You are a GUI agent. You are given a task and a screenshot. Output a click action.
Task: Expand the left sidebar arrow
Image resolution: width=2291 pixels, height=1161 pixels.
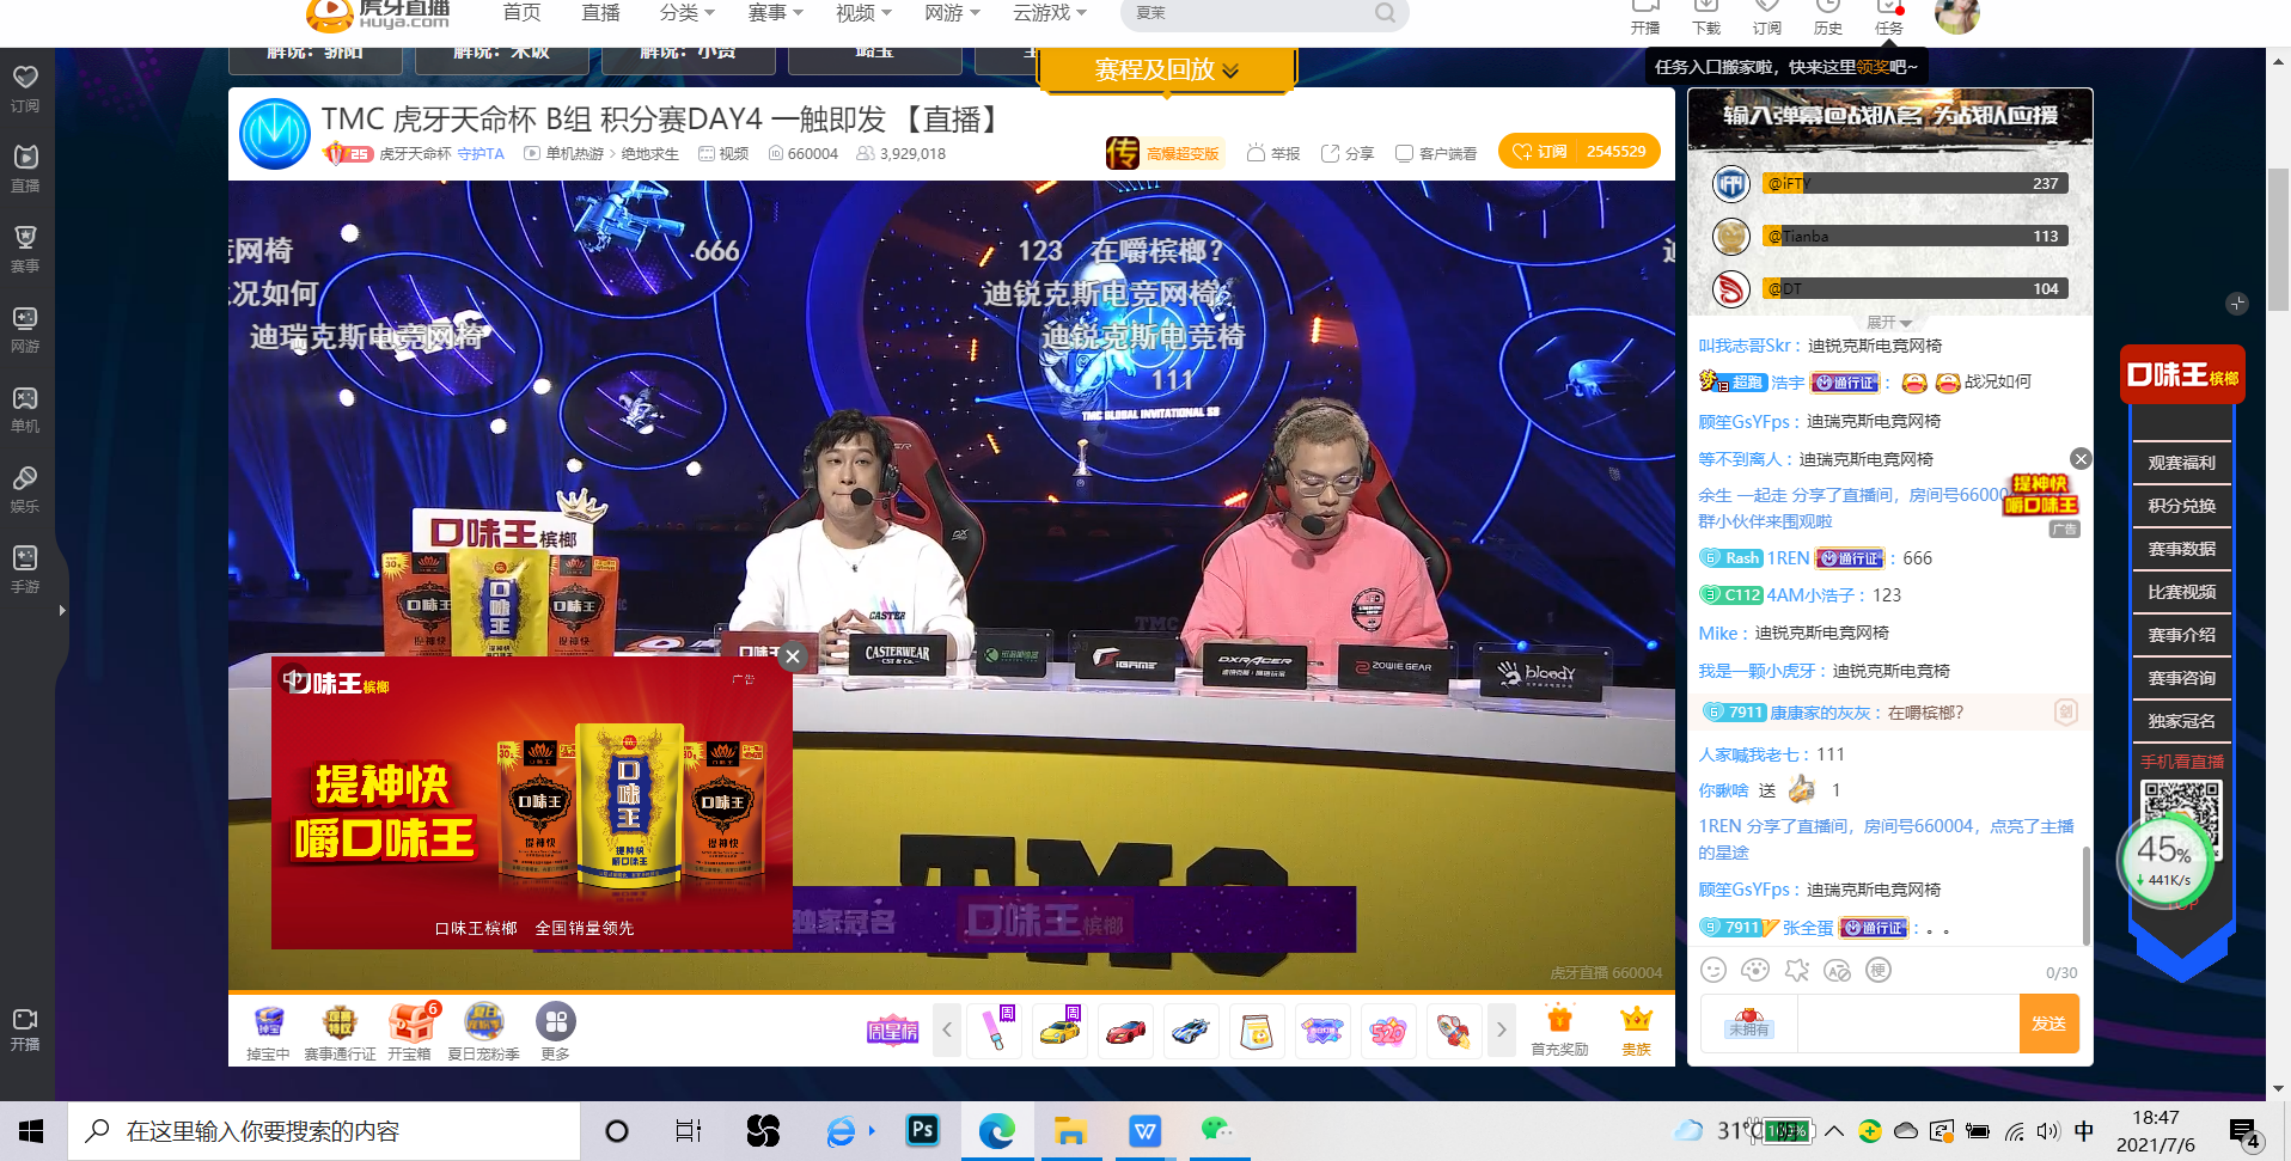point(62,610)
